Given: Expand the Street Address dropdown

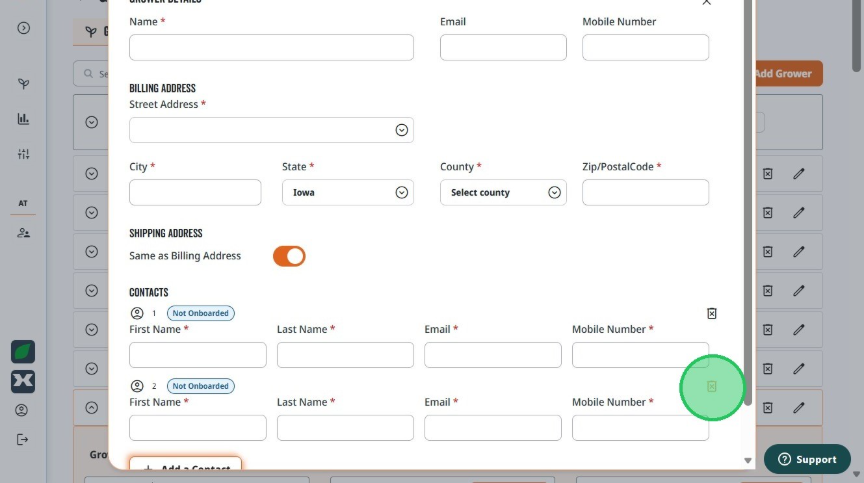Looking at the screenshot, I should [401, 130].
